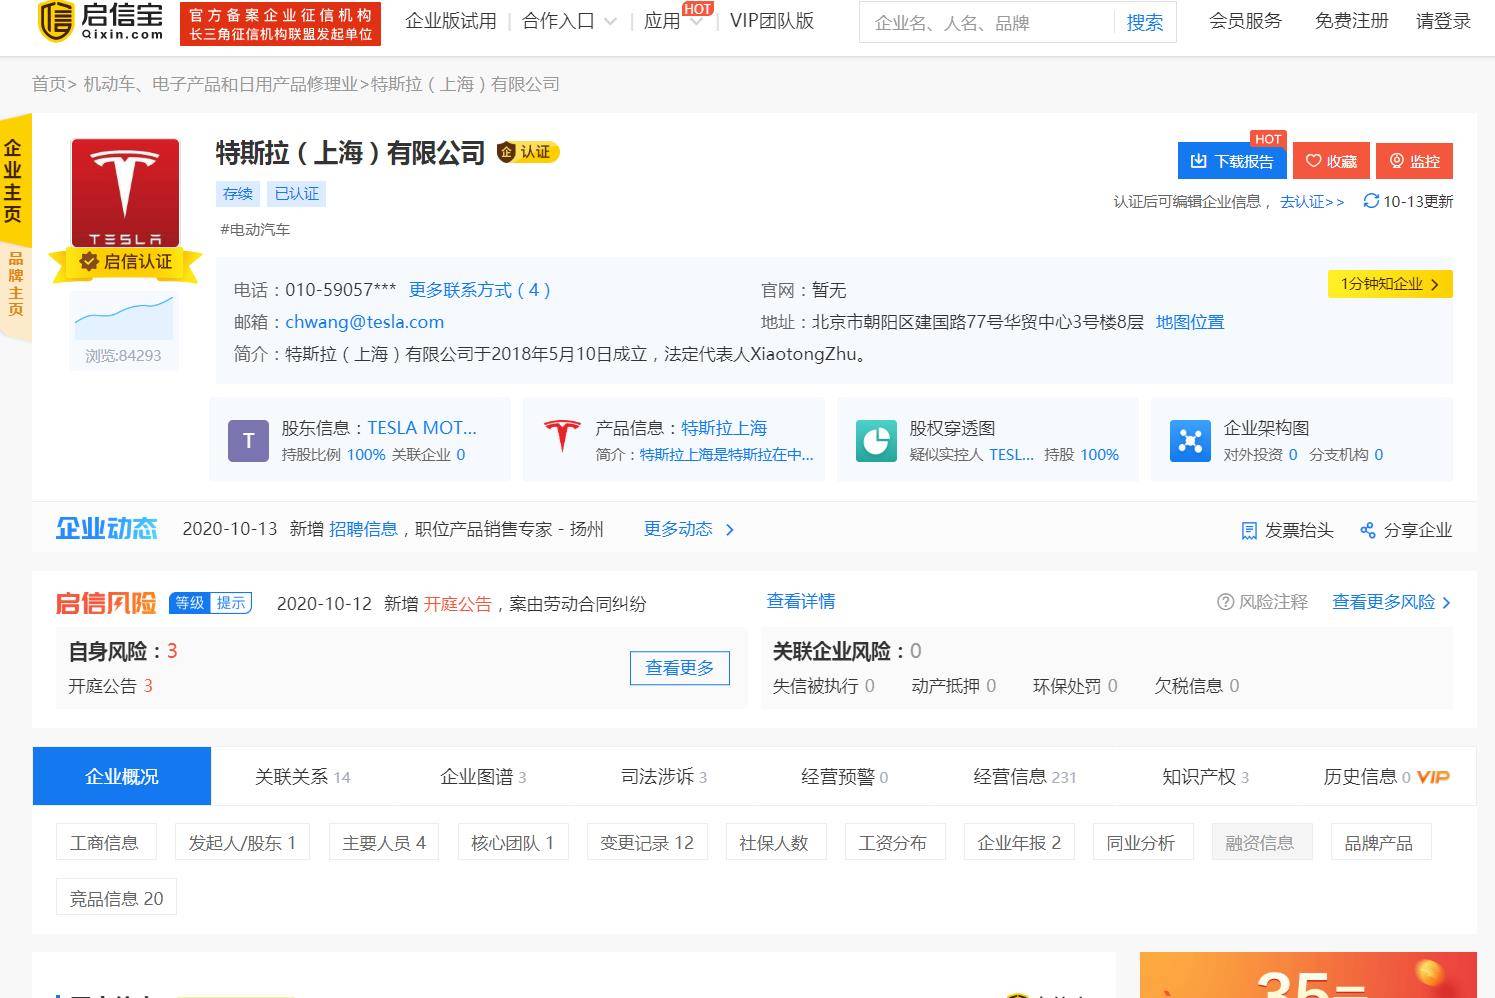Click the purple T shareholder icon
This screenshot has height=998, width=1495.
tap(248, 441)
